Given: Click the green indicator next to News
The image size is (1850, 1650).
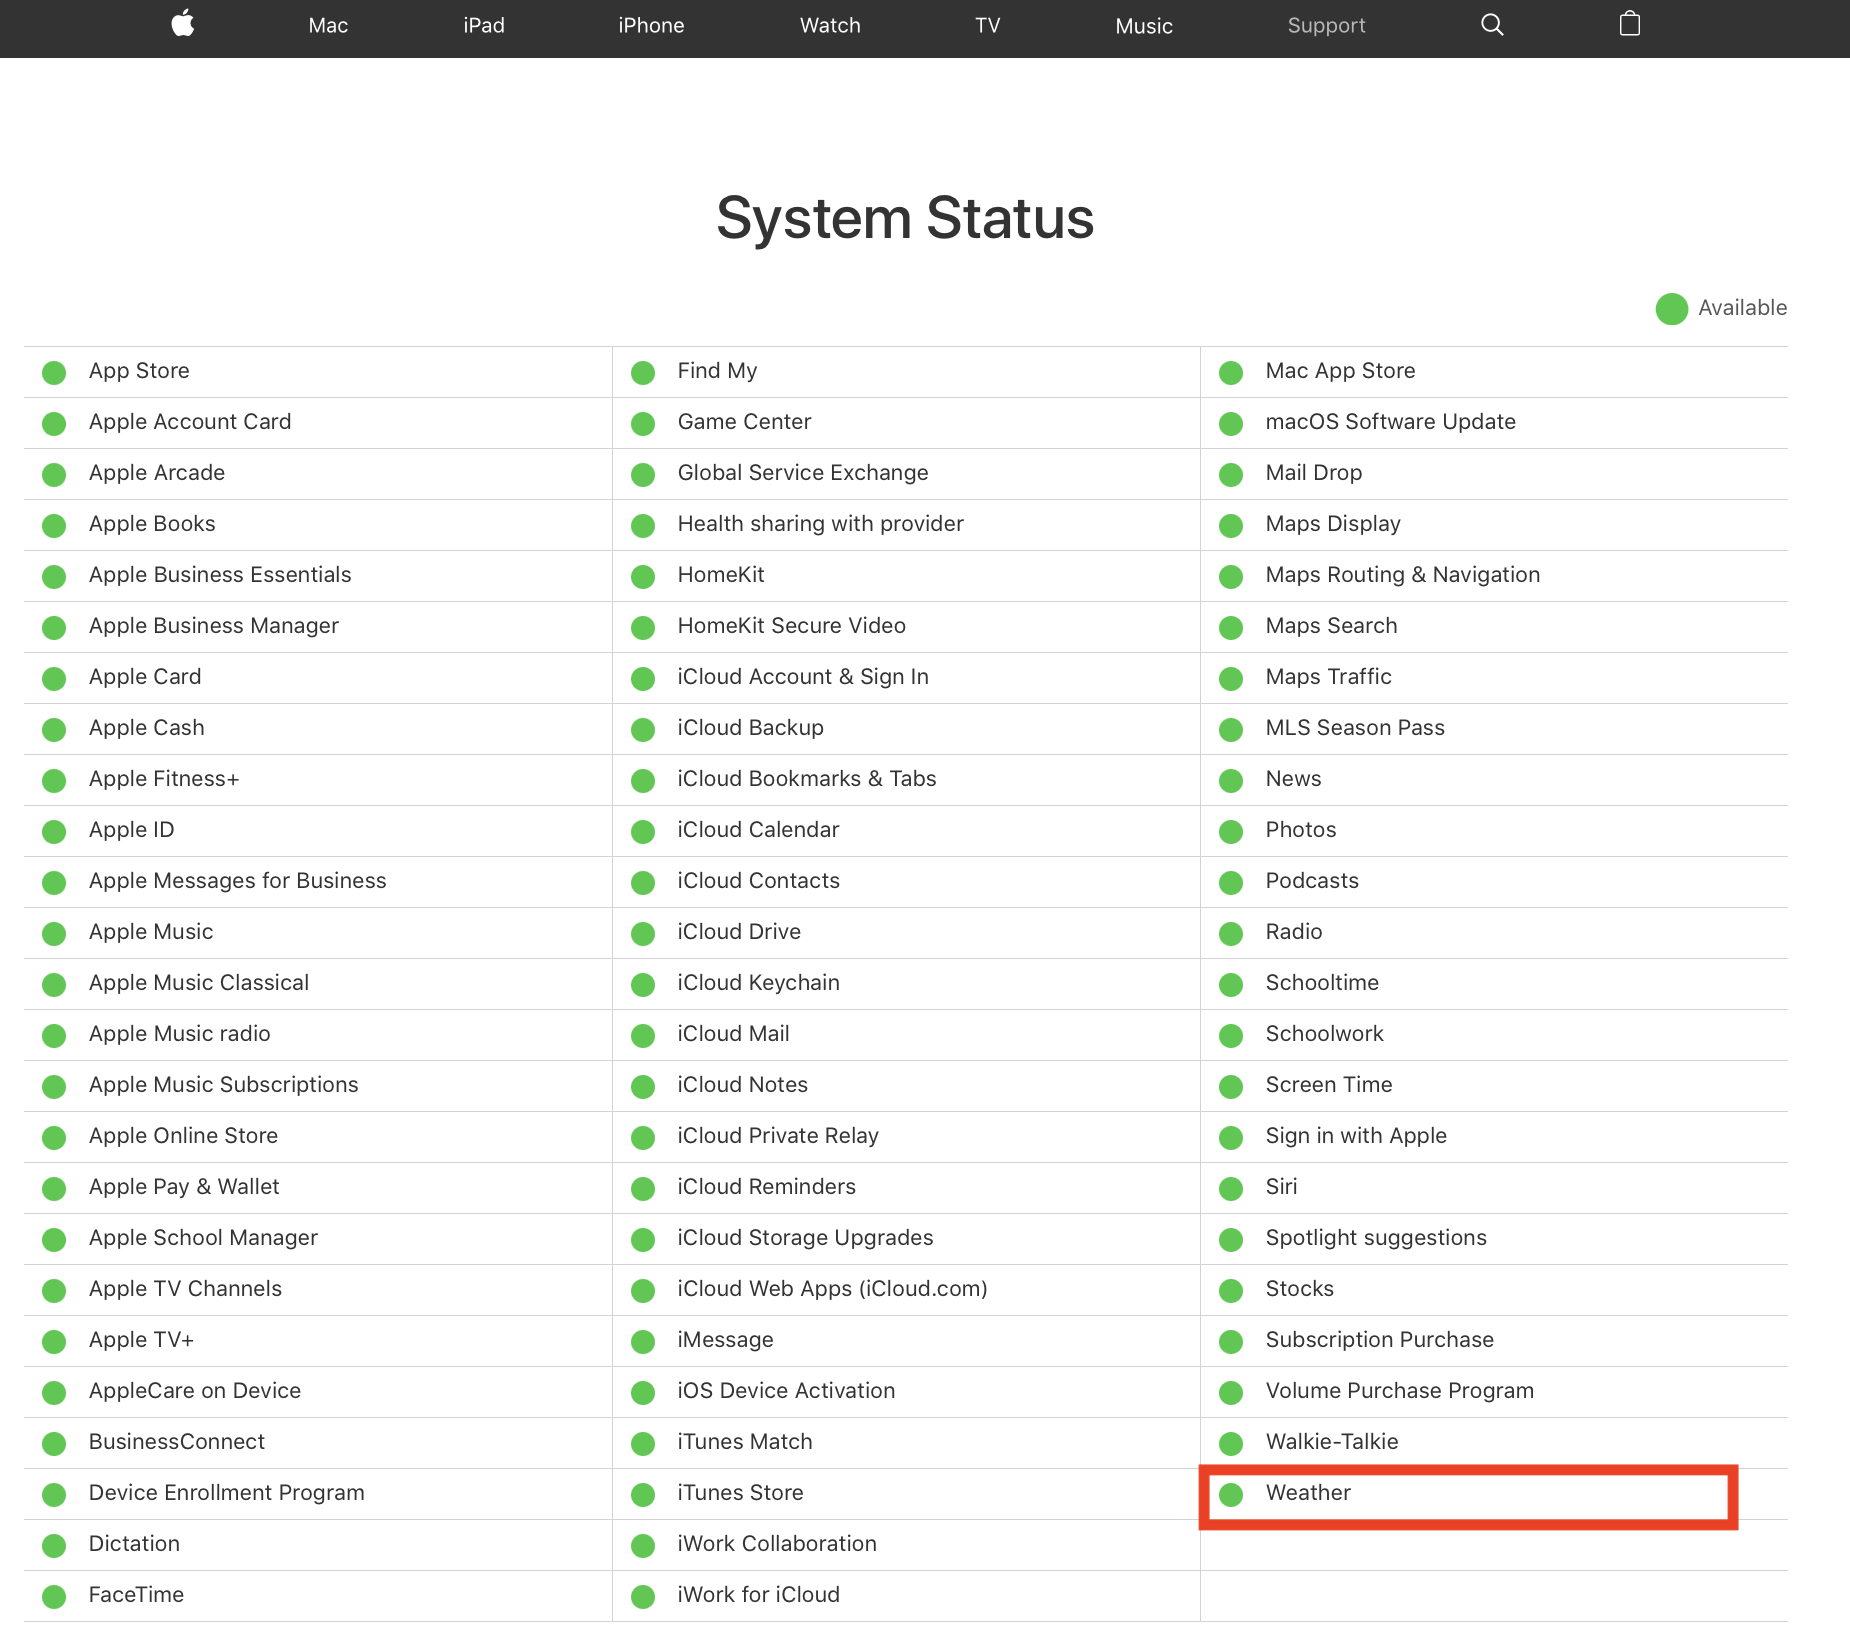Looking at the screenshot, I should pos(1231,781).
